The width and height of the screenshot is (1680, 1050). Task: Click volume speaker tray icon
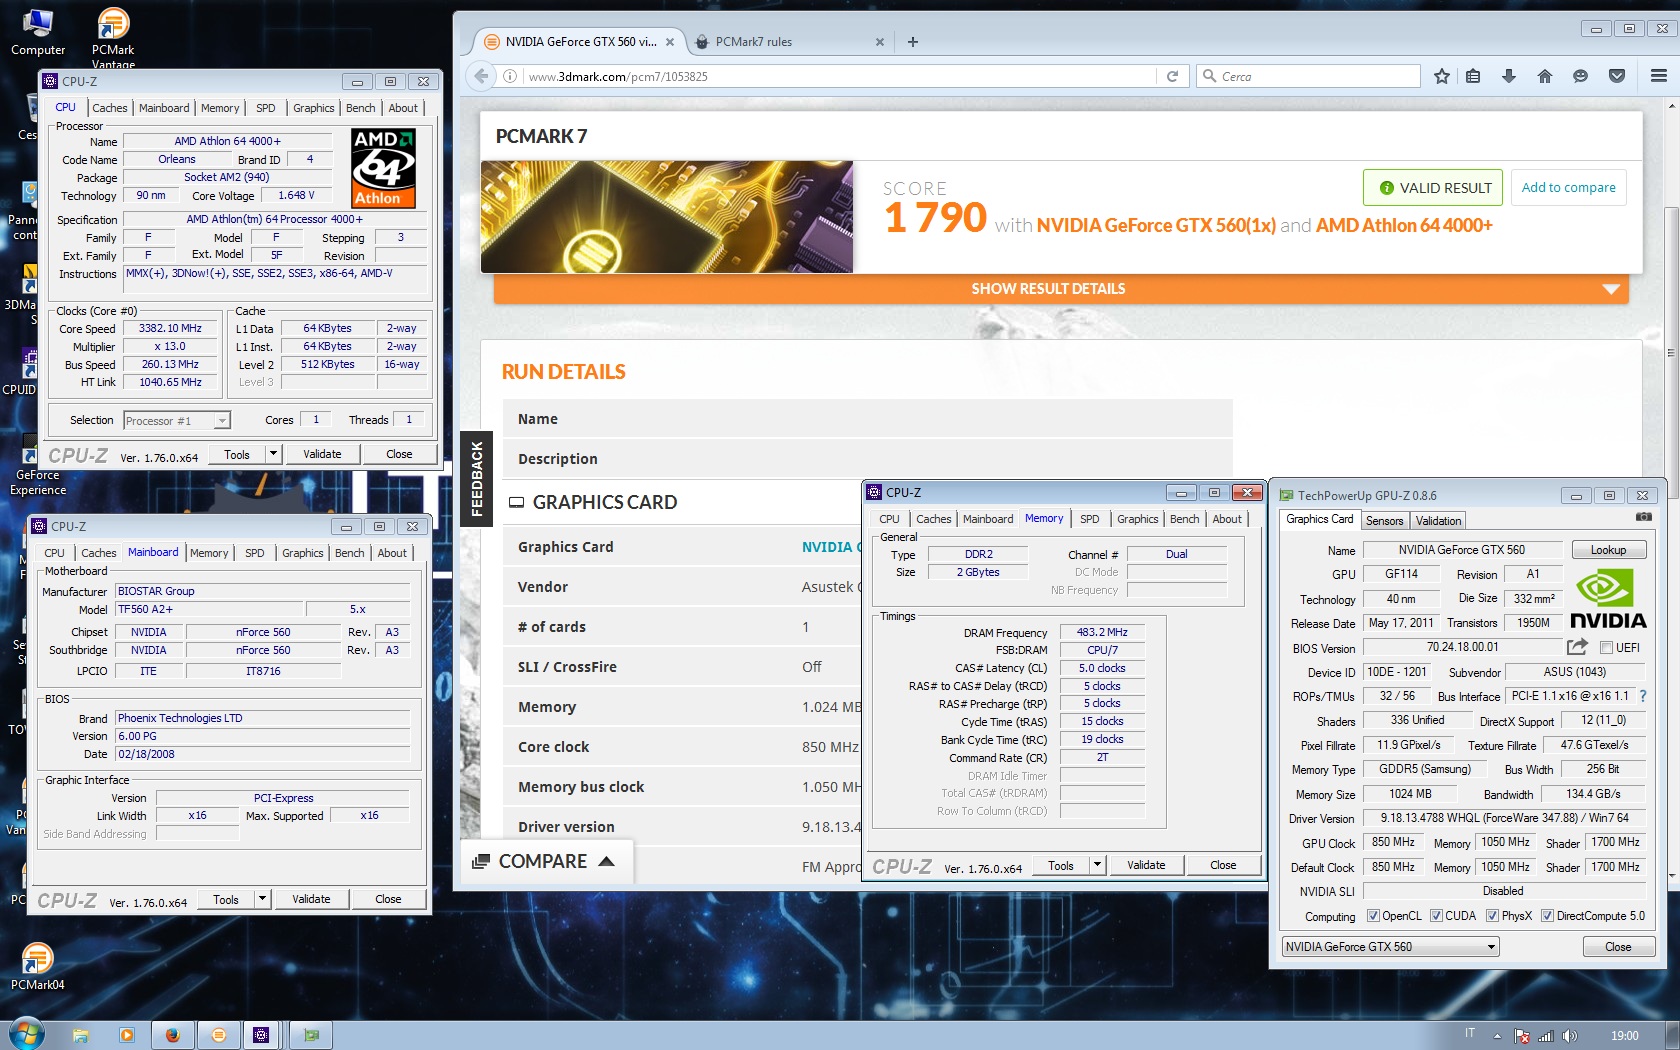tap(1570, 1036)
